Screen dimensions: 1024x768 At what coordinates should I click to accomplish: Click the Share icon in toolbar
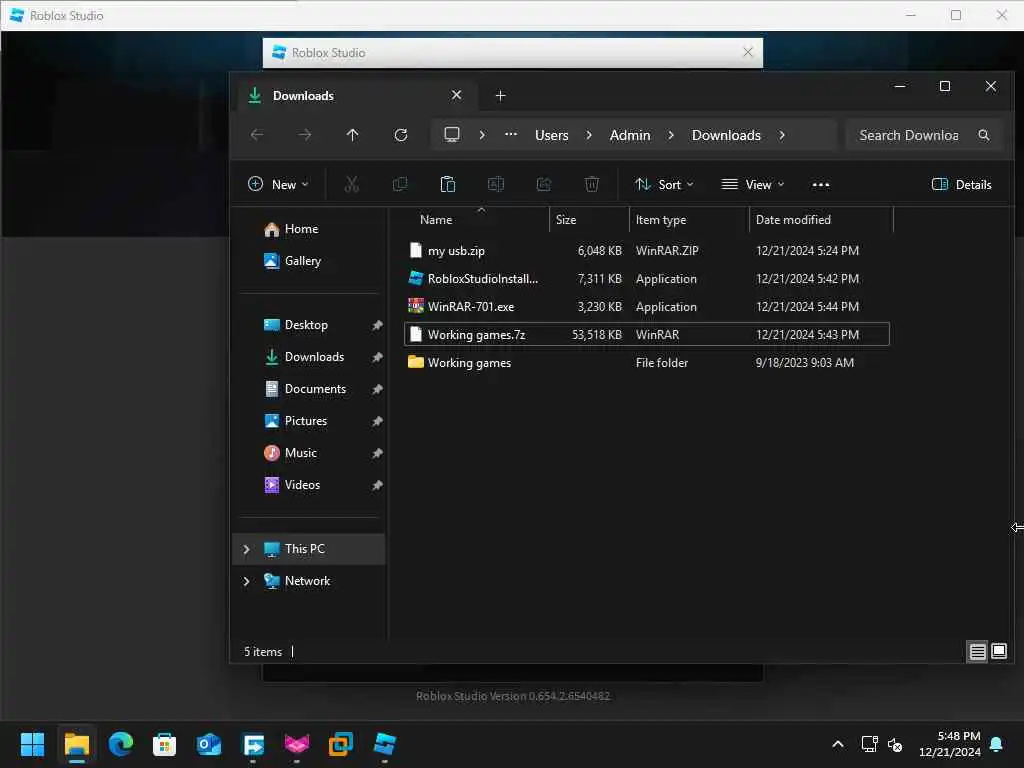click(544, 185)
